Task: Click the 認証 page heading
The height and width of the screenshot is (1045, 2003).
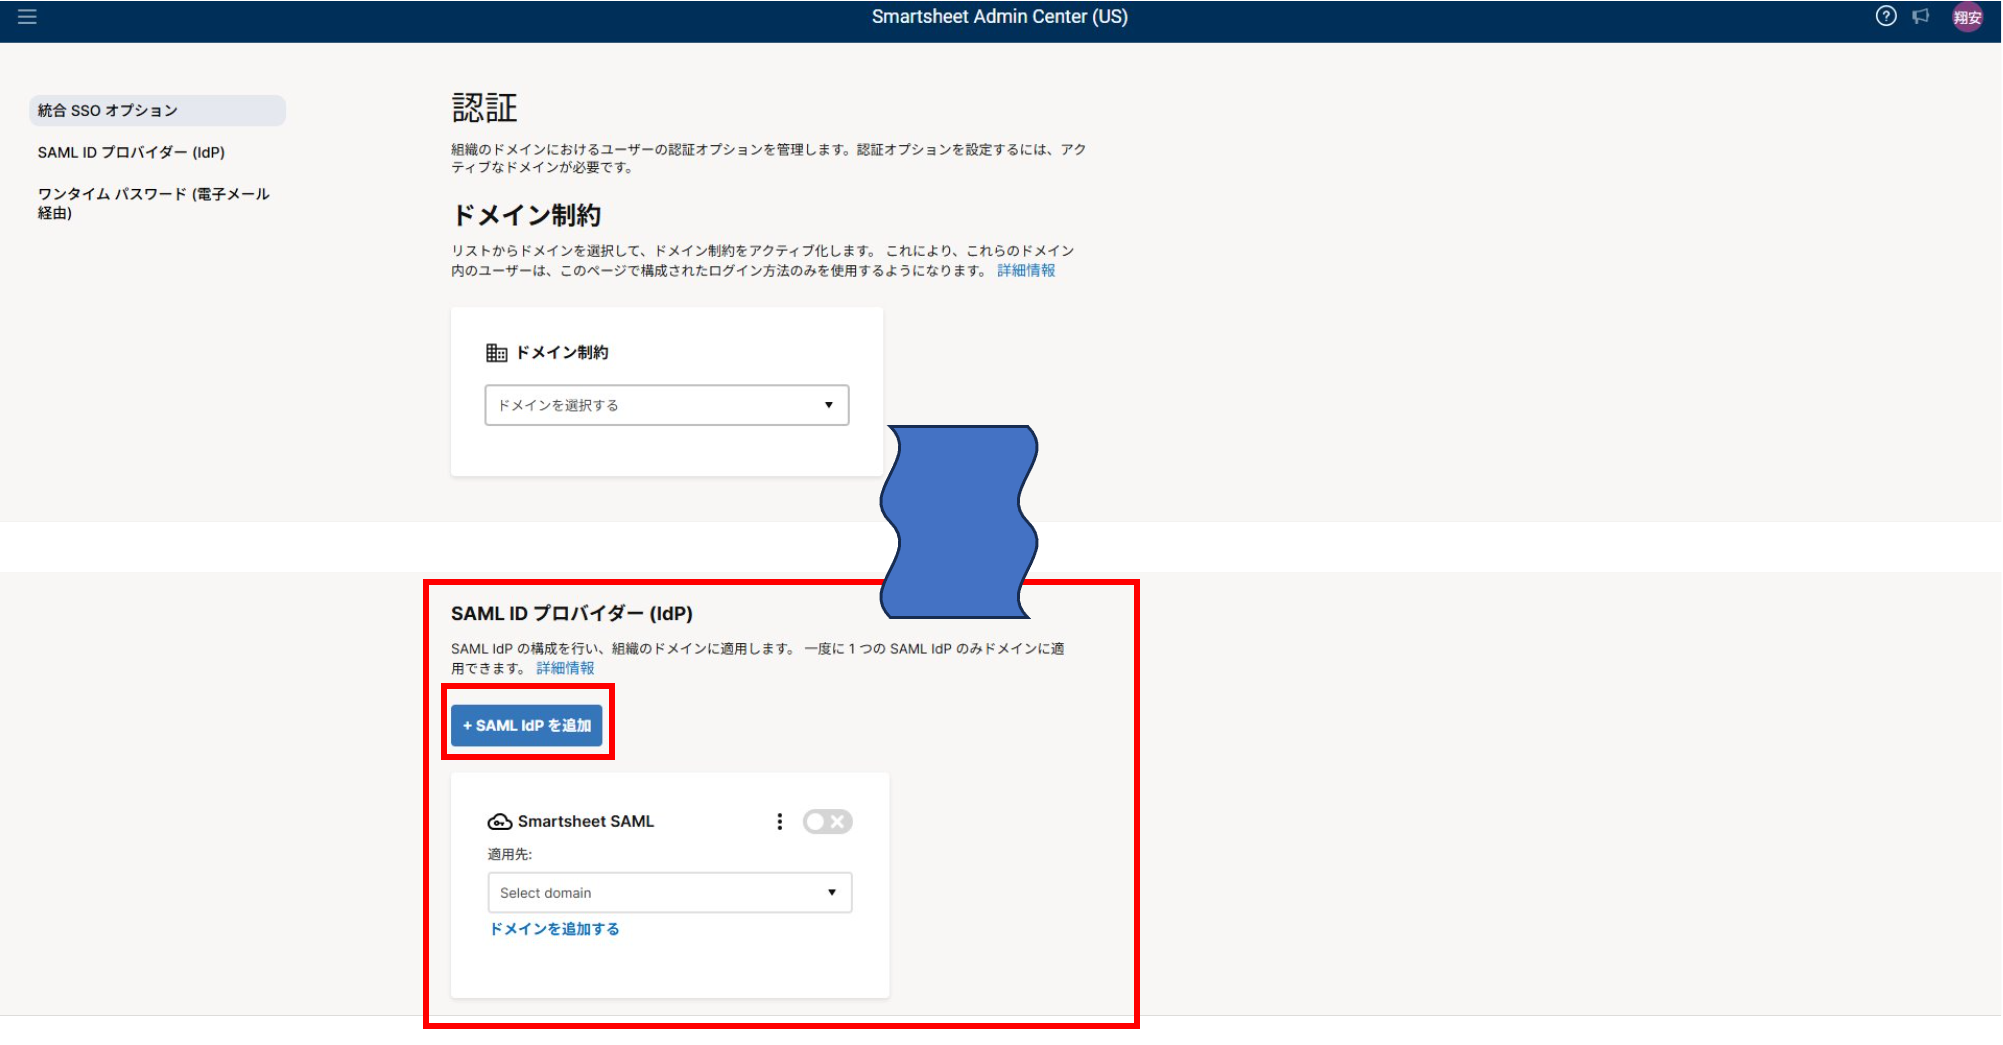Action: coord(485,107)
